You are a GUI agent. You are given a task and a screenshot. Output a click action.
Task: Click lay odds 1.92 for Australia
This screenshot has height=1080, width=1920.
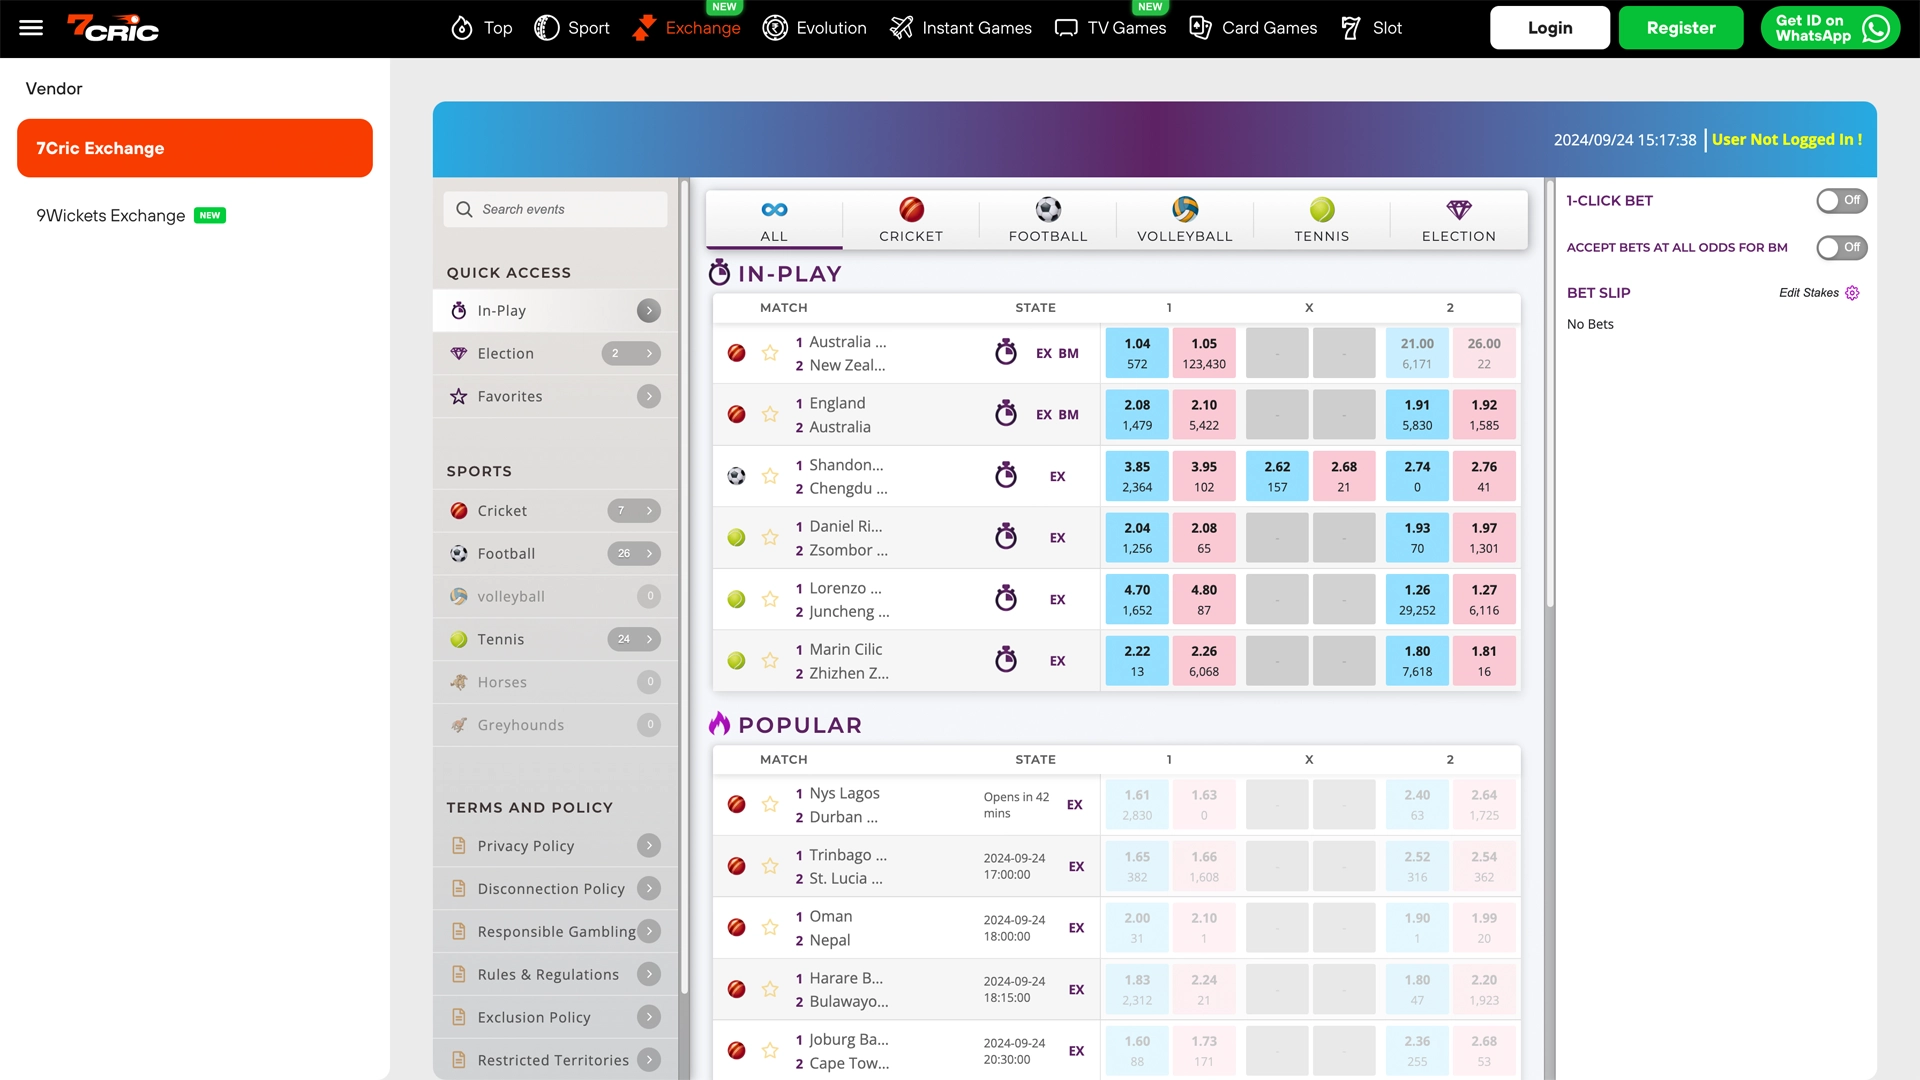1484,414
